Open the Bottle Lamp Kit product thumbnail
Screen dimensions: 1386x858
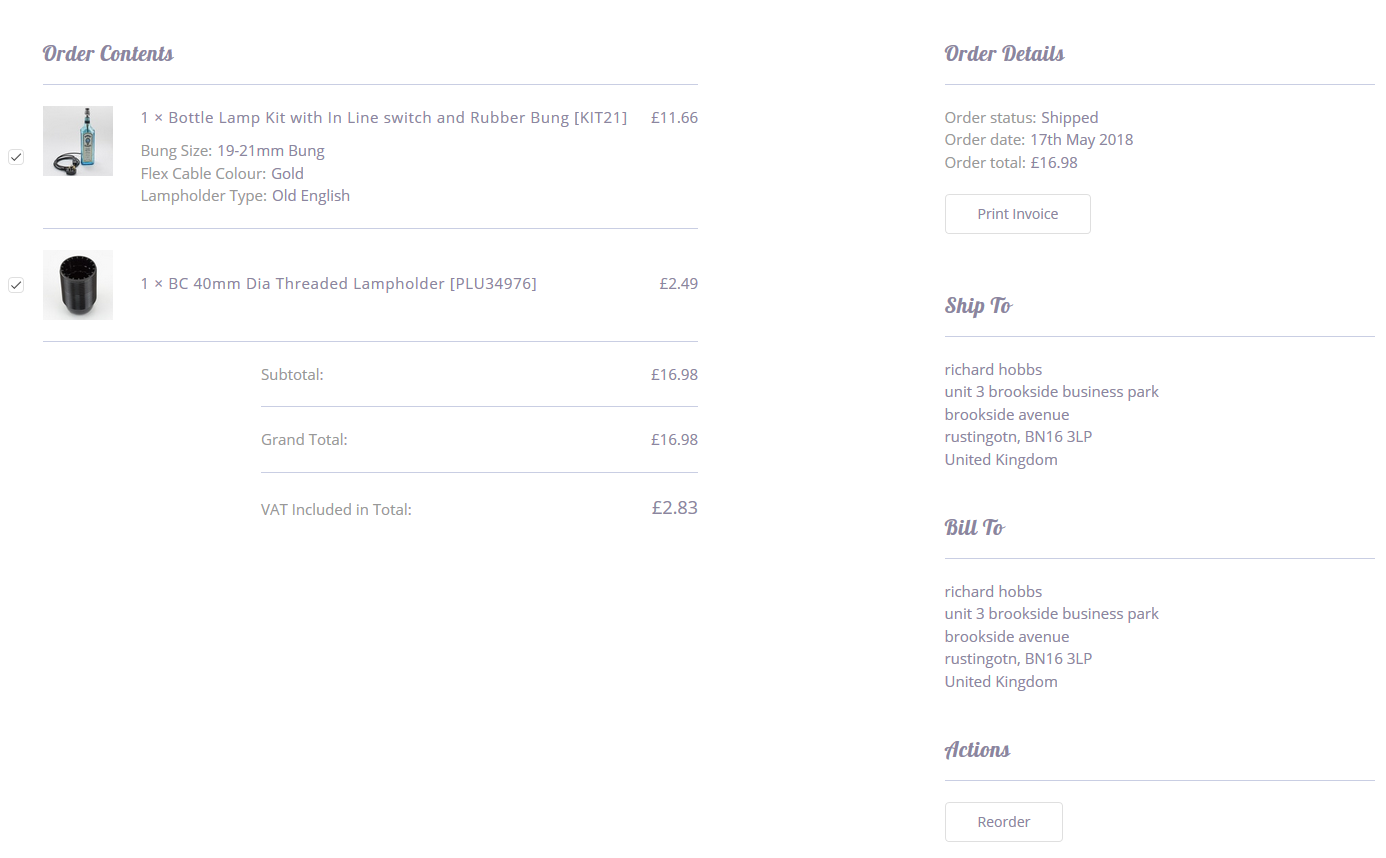point(78,141)
